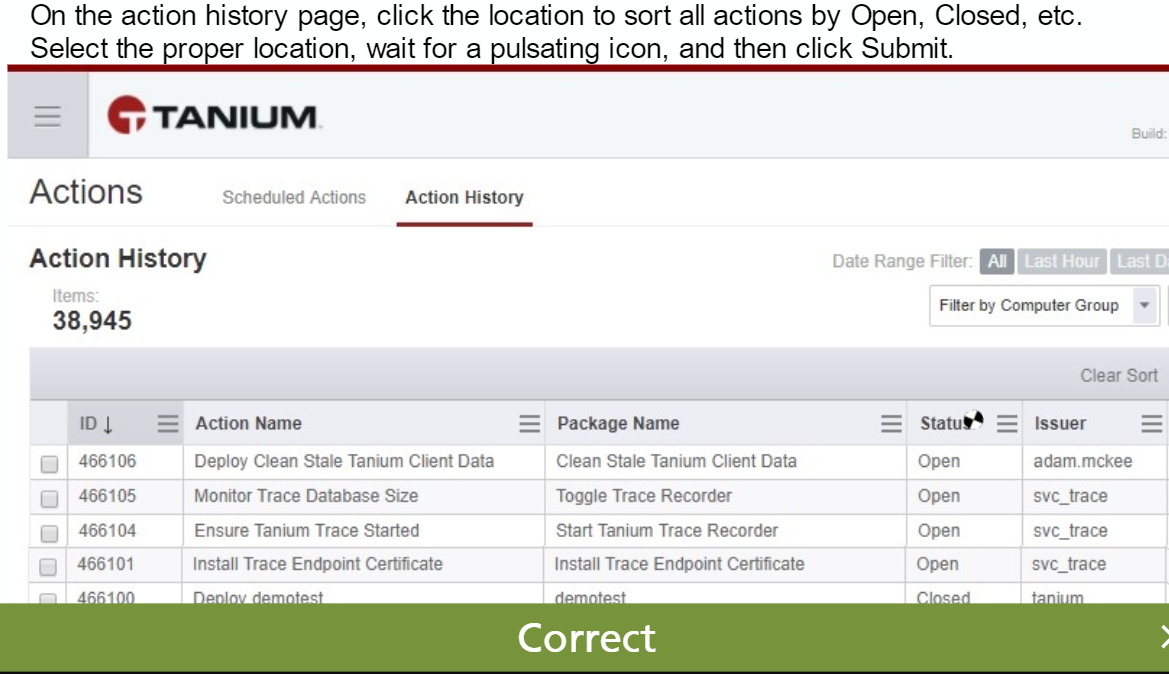Check the box for action 466104
This screenshot has height=674, width=1169.
tap(49, 532)
